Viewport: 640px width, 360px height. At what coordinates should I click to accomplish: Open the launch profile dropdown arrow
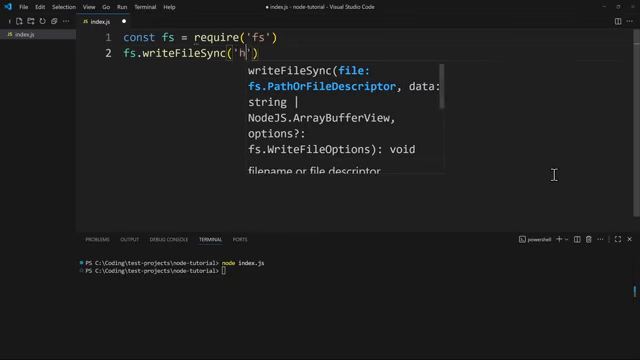pos(567,240)
